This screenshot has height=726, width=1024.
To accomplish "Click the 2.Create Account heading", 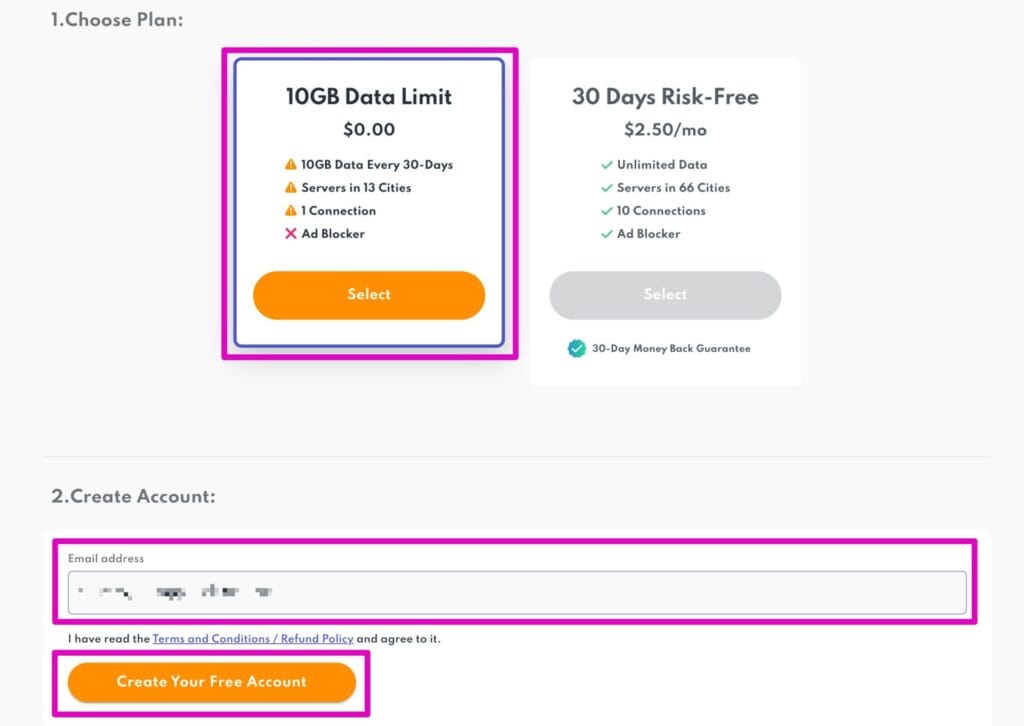I will click(x=133, y=496).
